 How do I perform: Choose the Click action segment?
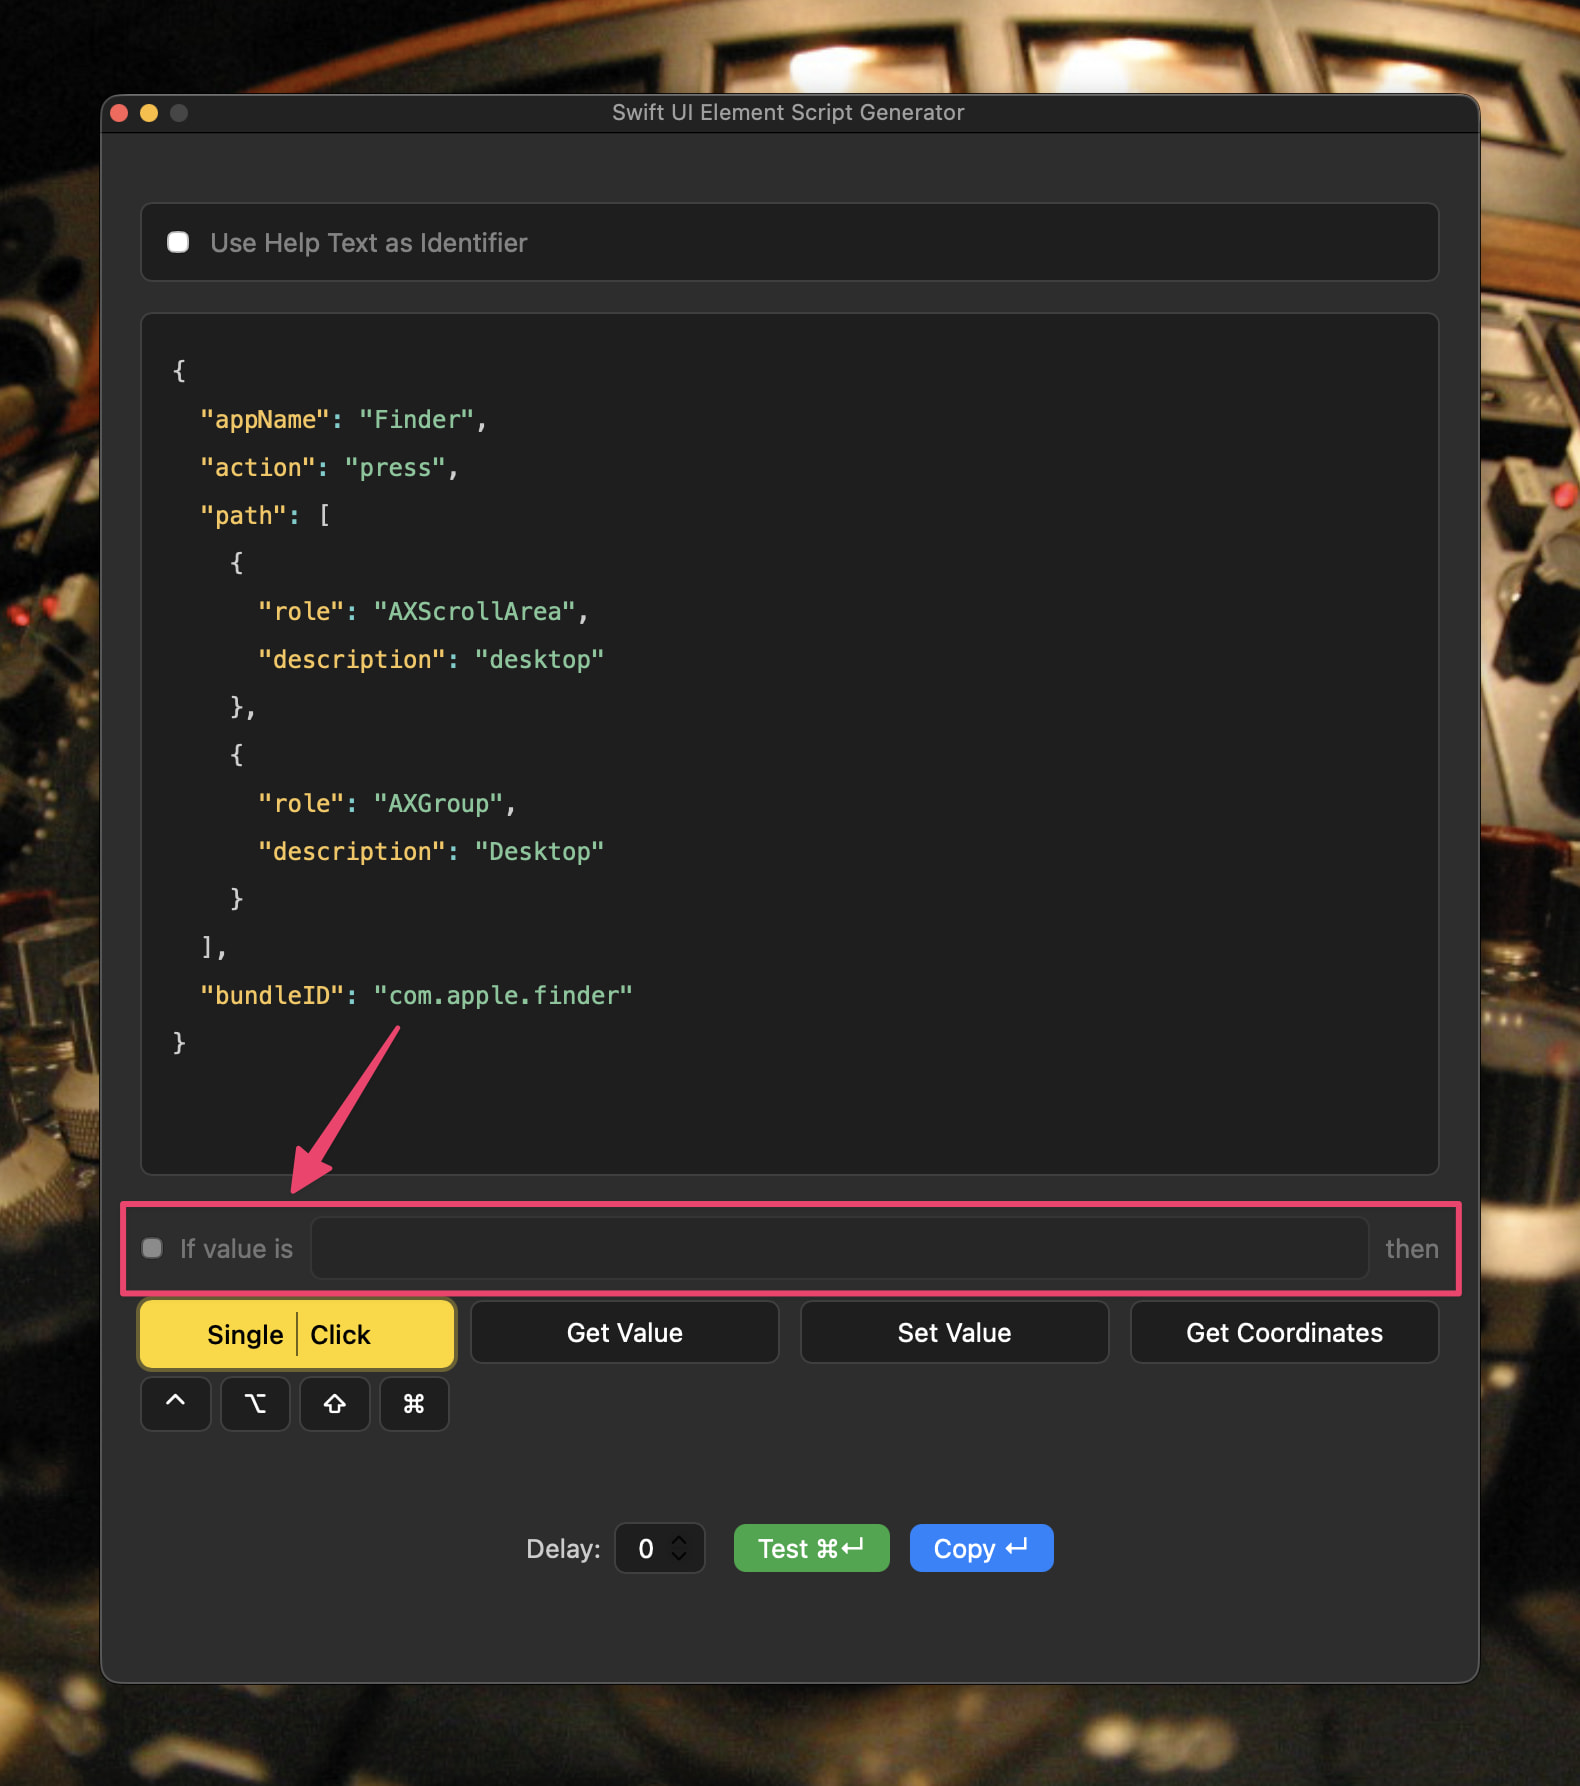(341, 1334)
